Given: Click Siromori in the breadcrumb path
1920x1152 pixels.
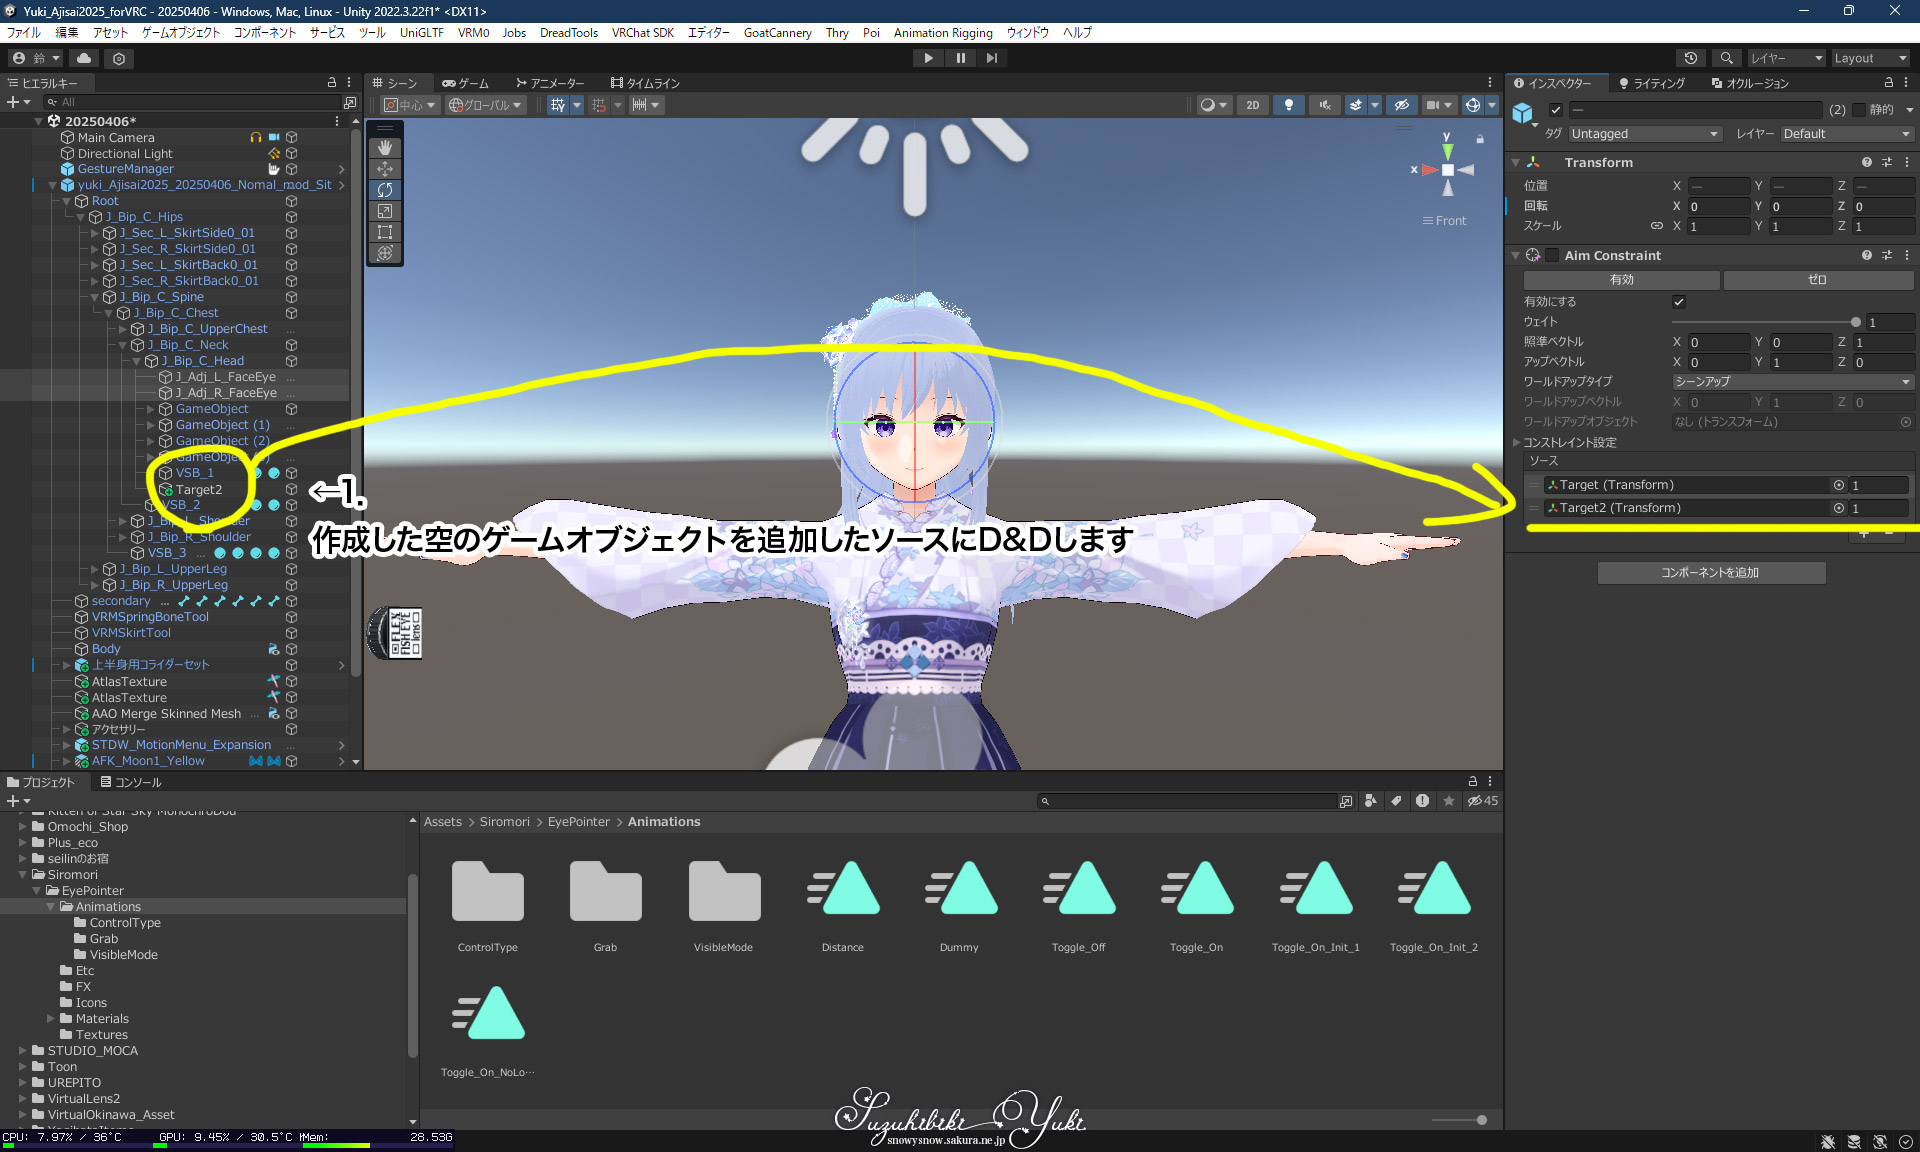Looking at the screenshot, I should (x=504, y=822).
